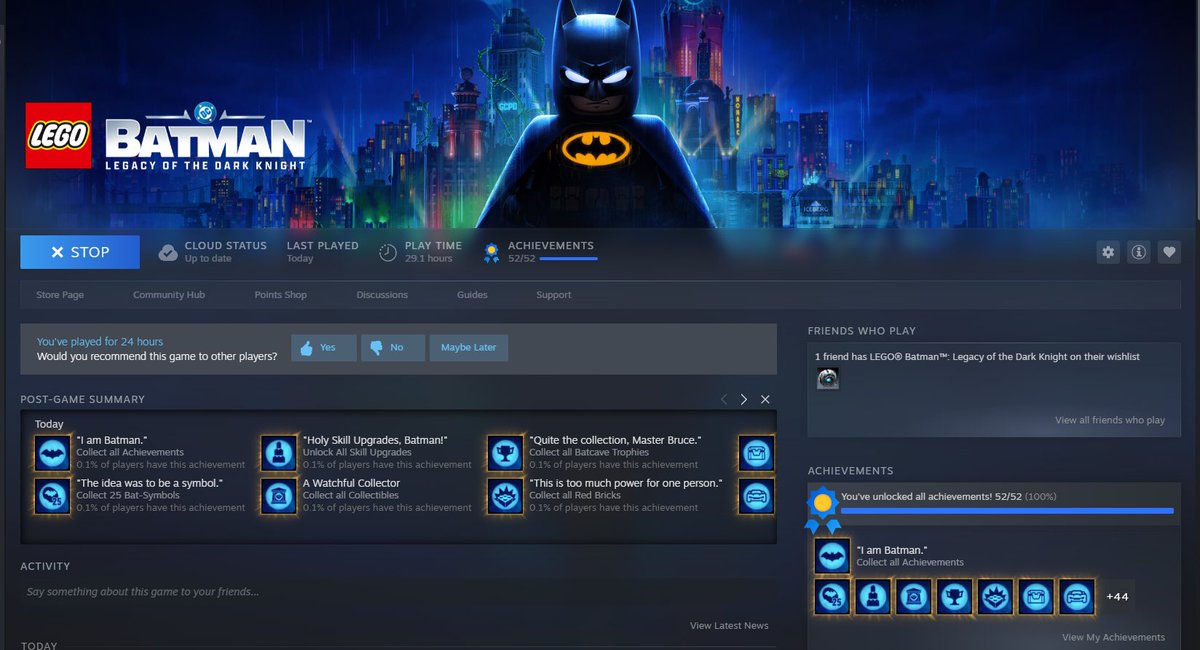Click sidebar "I am Batman." achievement icon

click(x=833, y=556)
